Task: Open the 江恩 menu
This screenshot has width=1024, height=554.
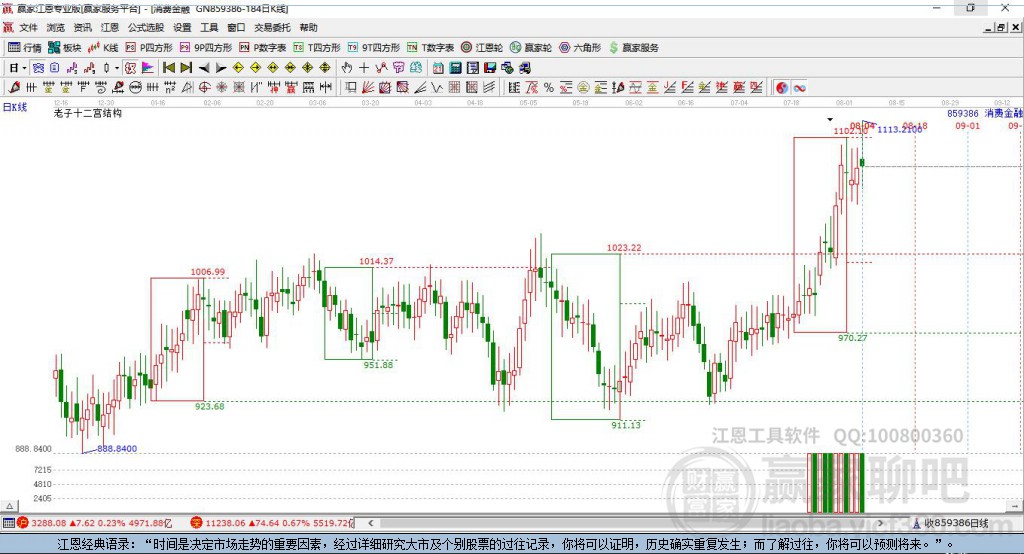Action: (x=110, y=27)
